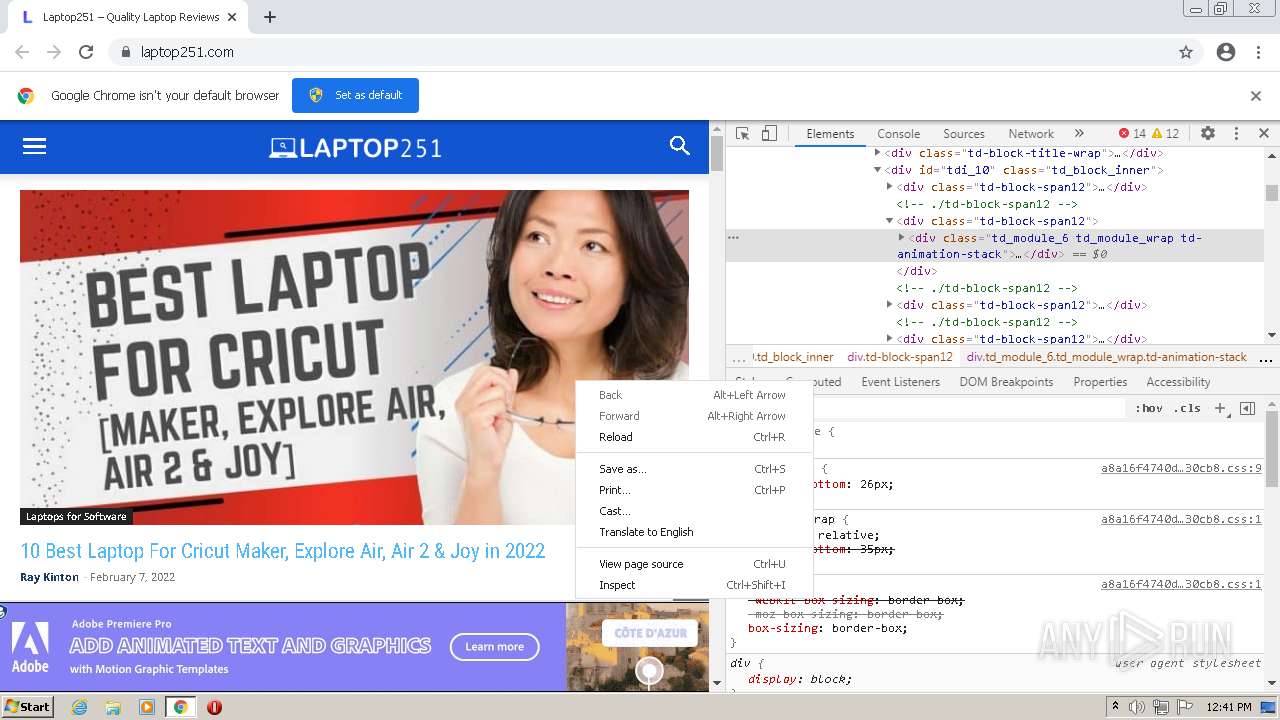The height and width of the screenshot is (720, 1280).
Task: Click the 12 warnings indicator
Action: pos(1165,133)
